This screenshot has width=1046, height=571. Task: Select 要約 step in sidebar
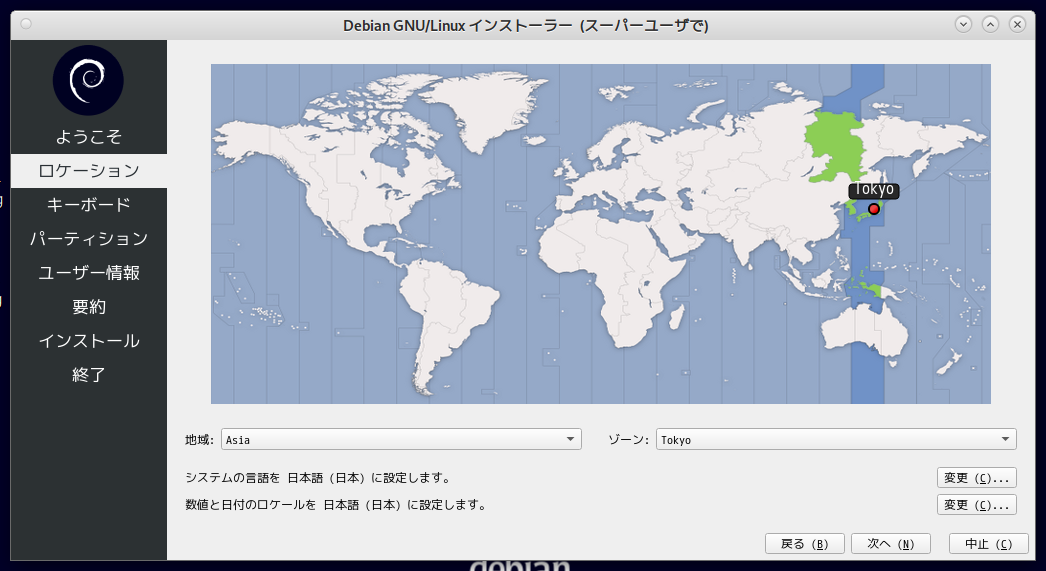(89, 307)
